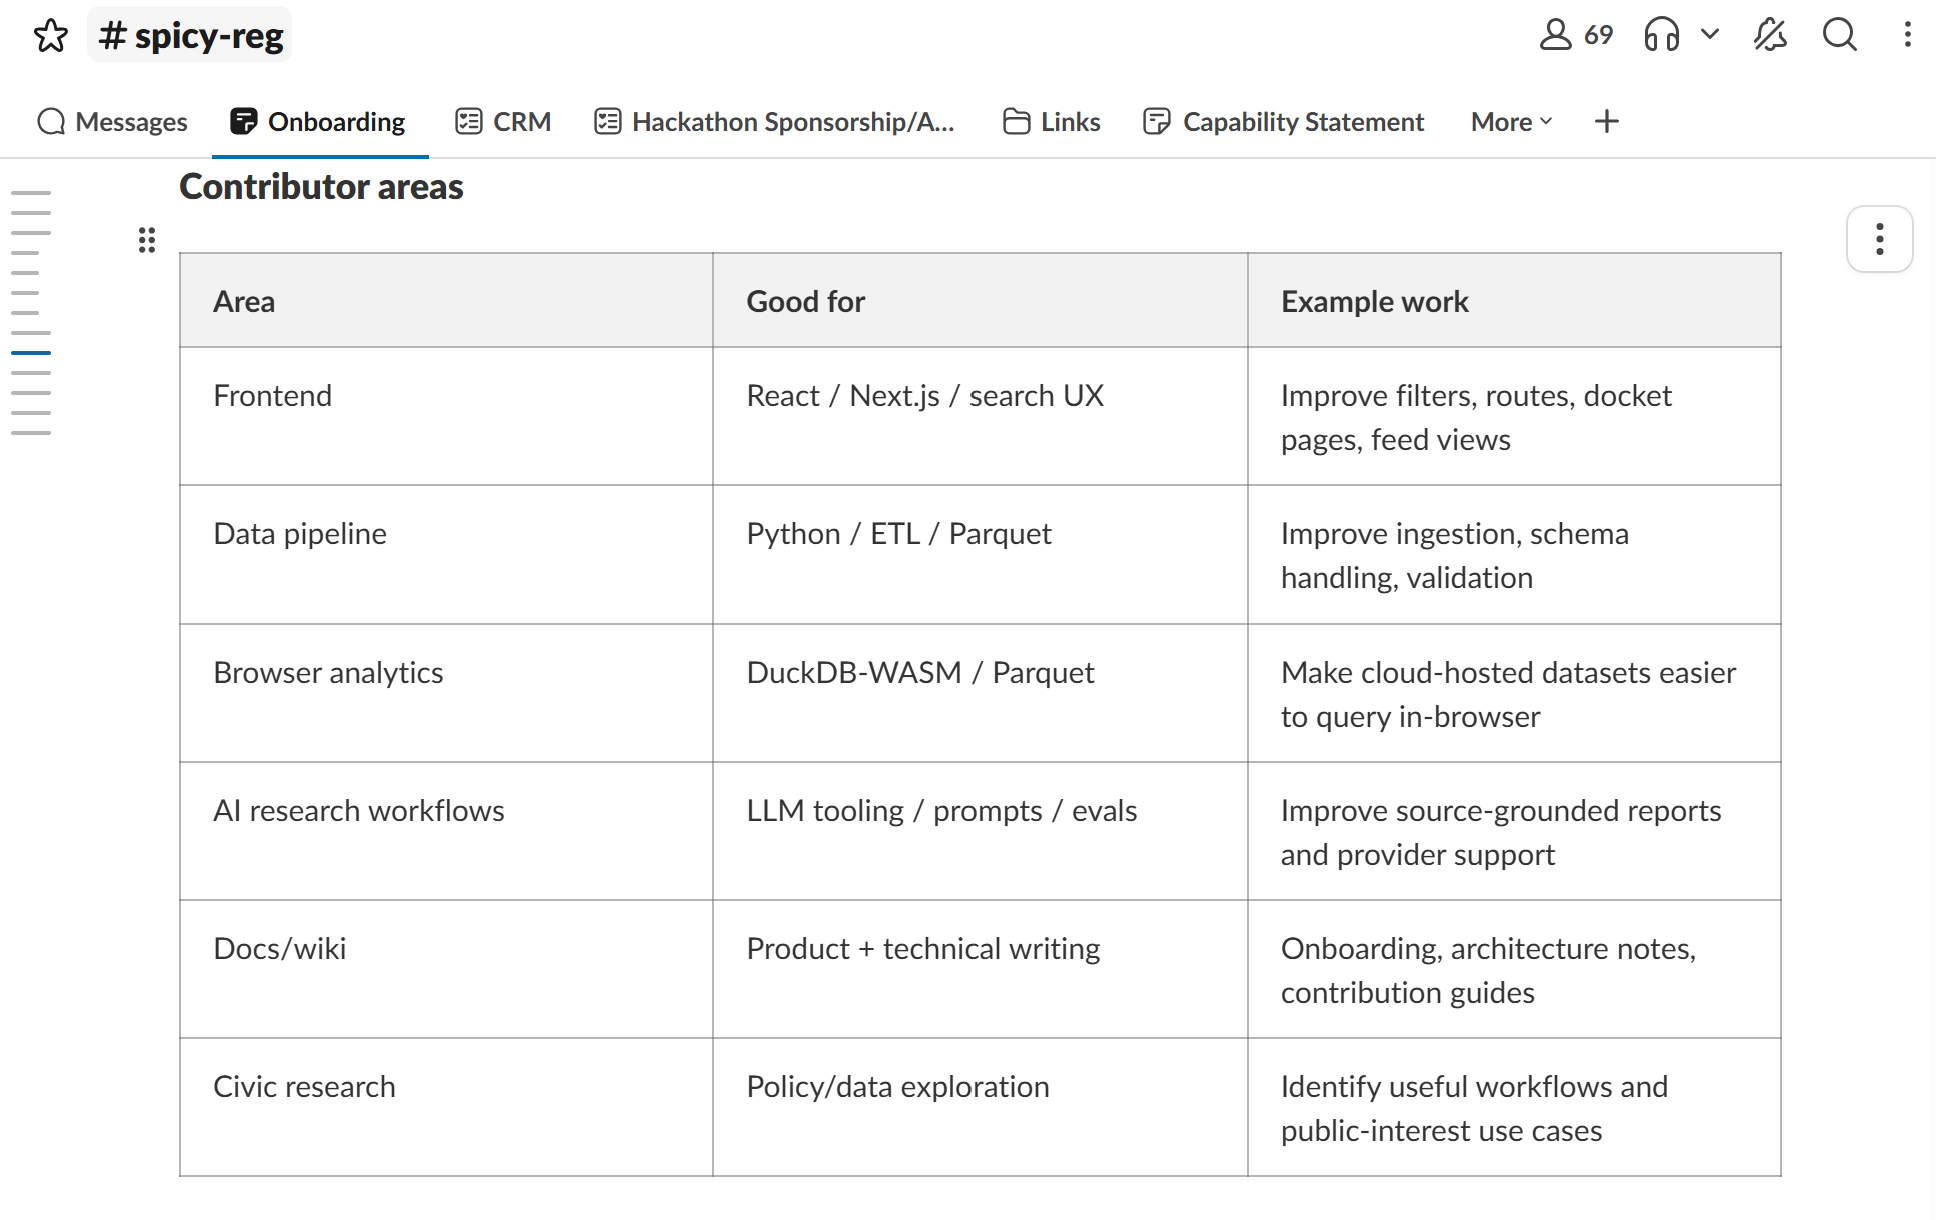Click Onboarding, architecture notes cell
Viewport: 1936px width, 1220px height.
click(1514, 969)
